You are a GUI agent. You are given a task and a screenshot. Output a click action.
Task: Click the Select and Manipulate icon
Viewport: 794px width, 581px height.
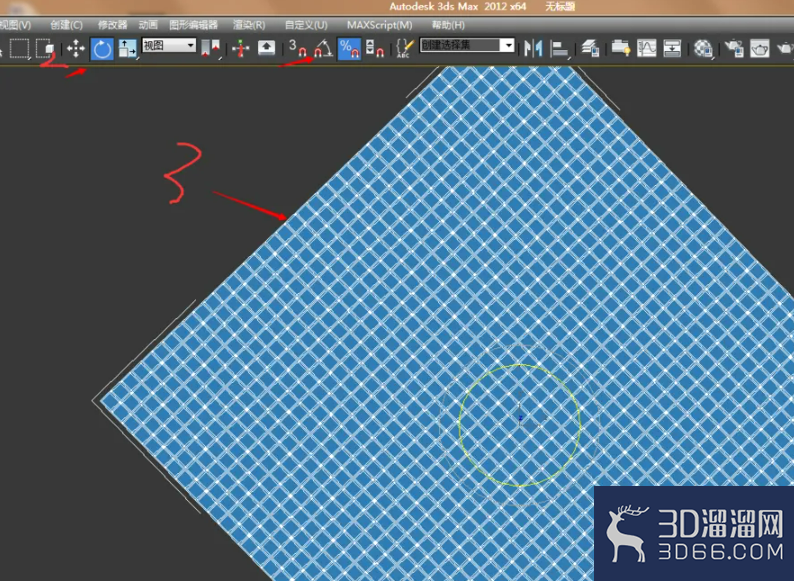click(x=241, y=49)
